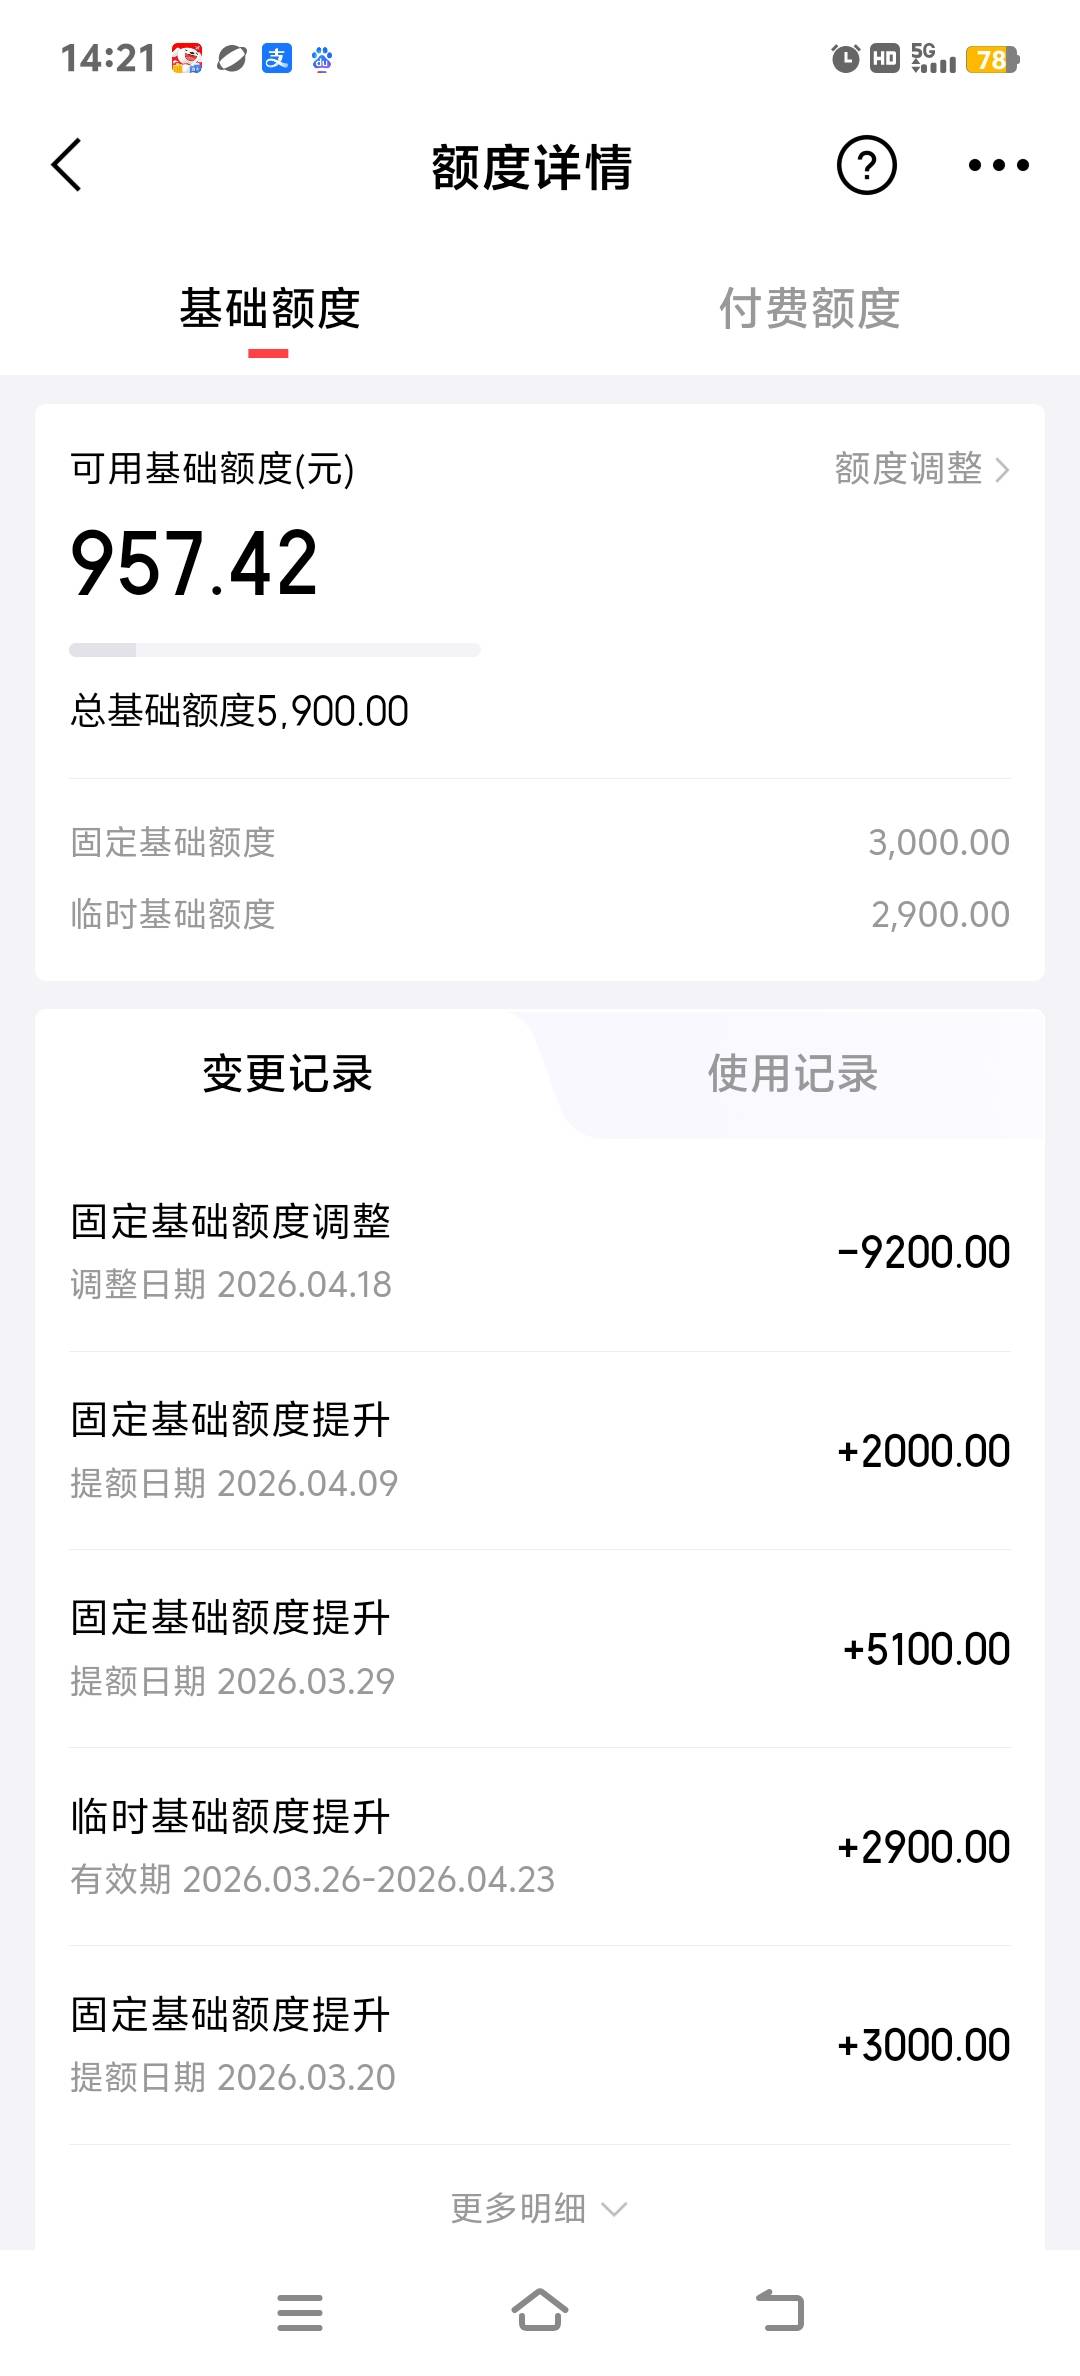The height and width of the screenshot is (2376, 1080).
Task: Open the +2000.00 quota increase record
Action: coord(540,1450)
